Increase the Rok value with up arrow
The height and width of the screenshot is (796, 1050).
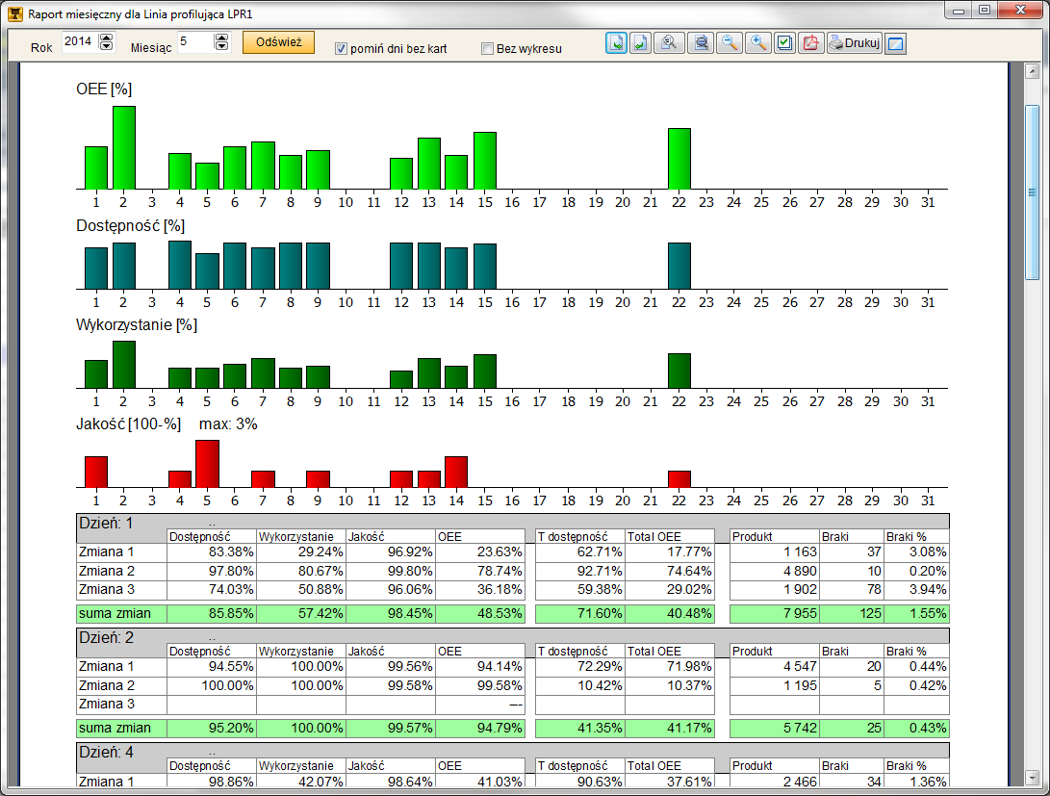tap(106, 37)
